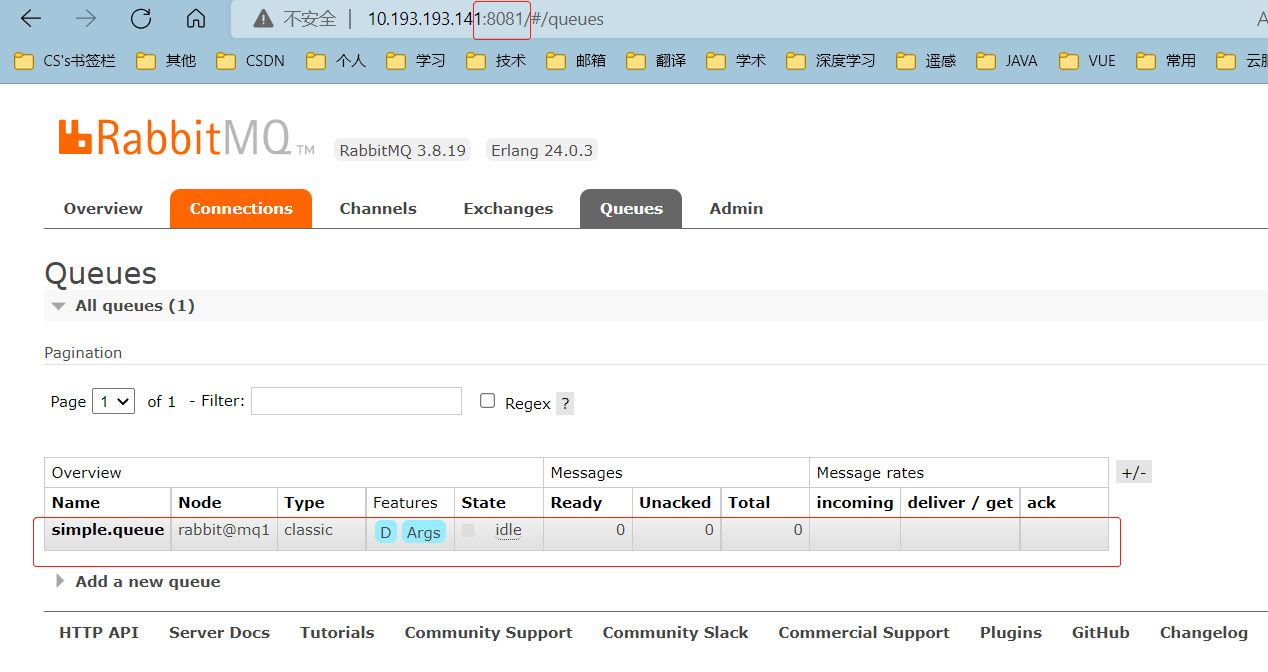Expand the Add a new queue section

click(138, 582)
